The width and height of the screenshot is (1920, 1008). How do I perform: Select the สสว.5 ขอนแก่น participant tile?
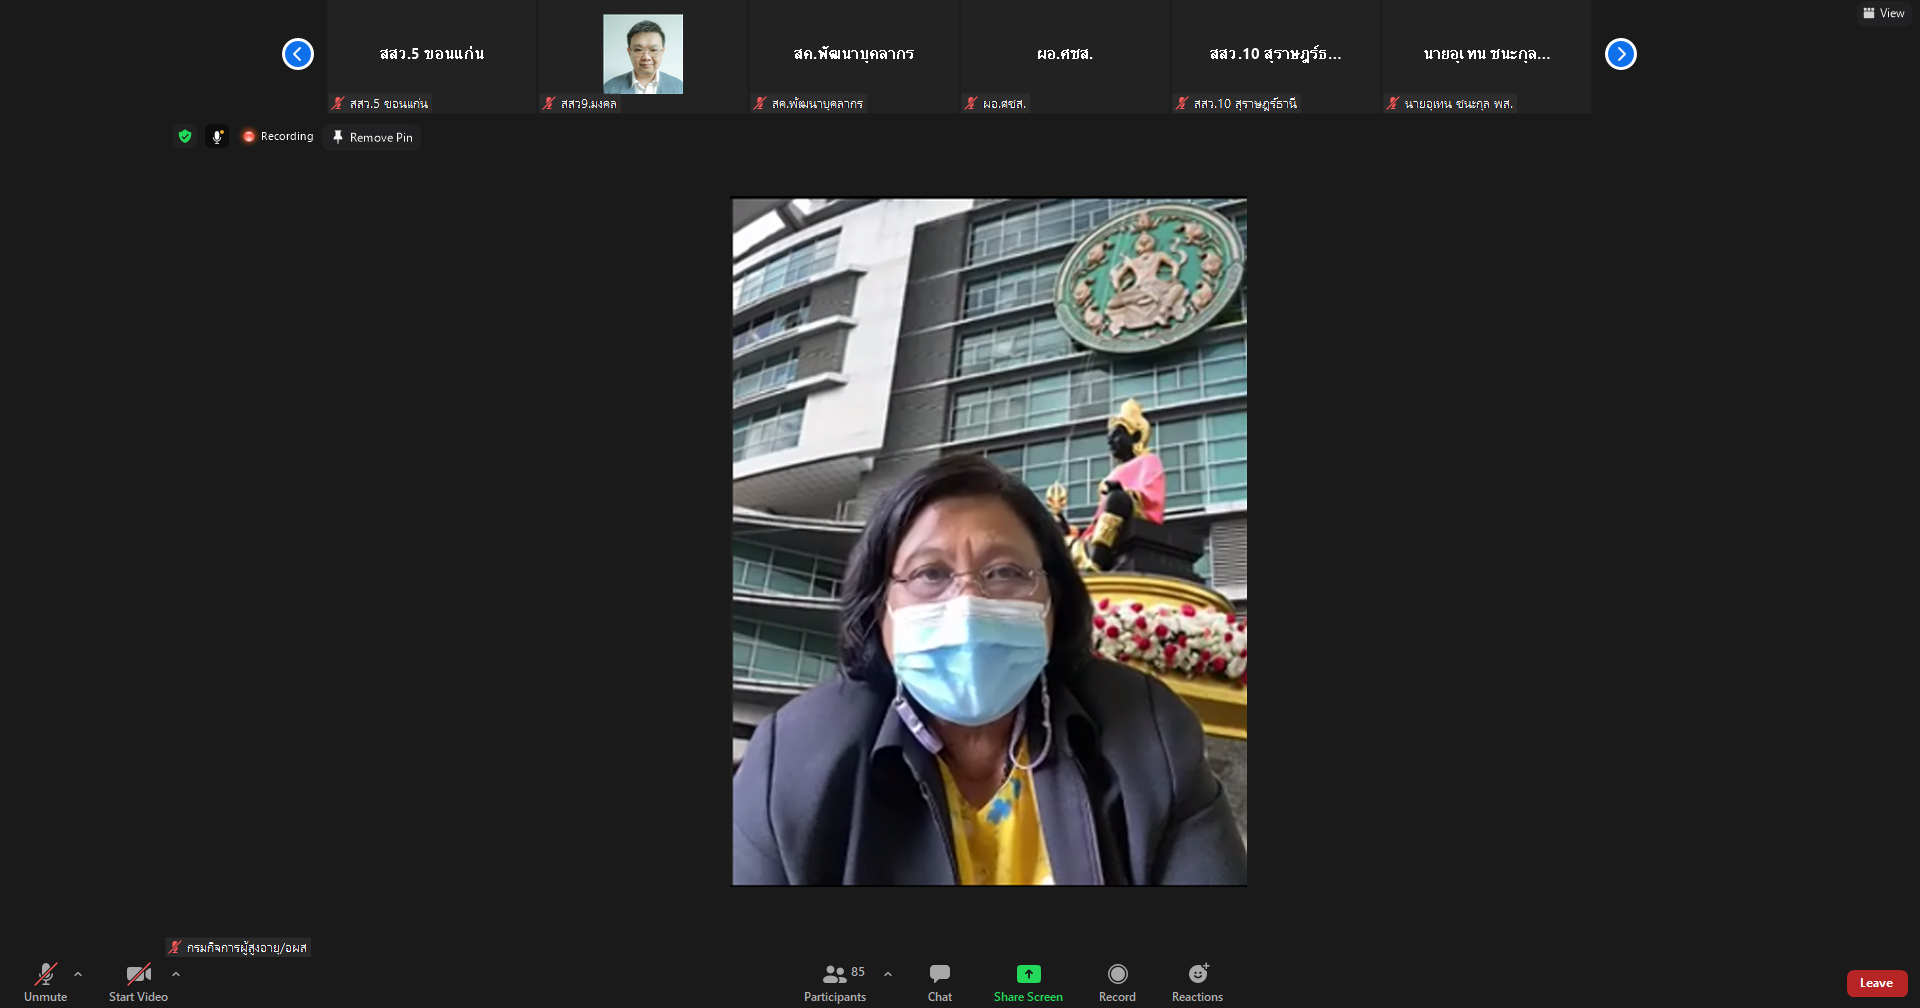click(432, 56)
